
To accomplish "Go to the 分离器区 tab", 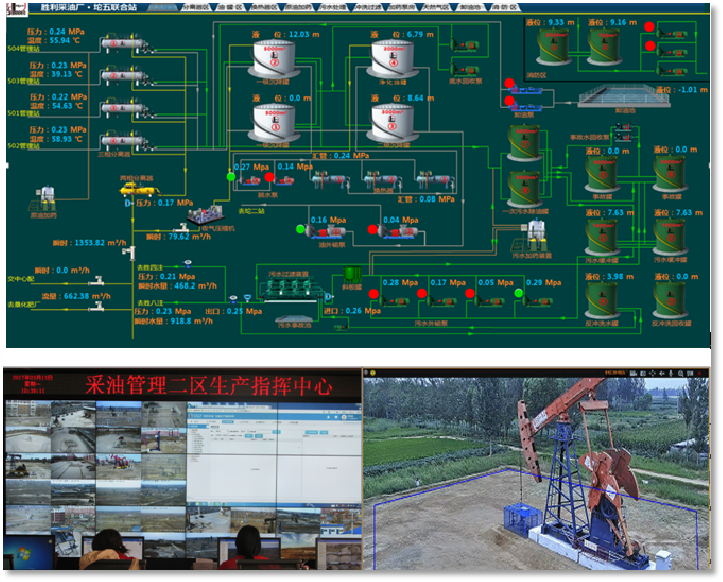I will point(194,7).
